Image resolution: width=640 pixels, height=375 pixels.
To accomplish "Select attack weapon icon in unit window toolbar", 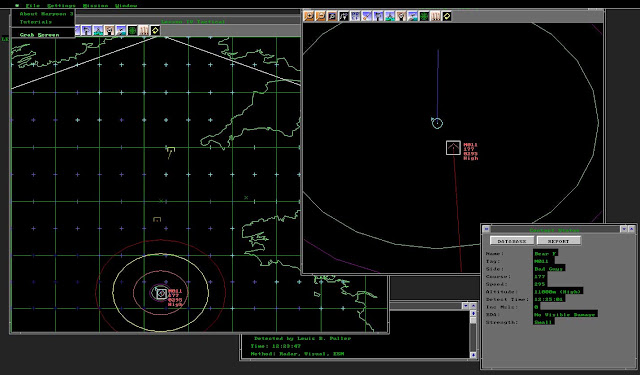I will 367,16.
